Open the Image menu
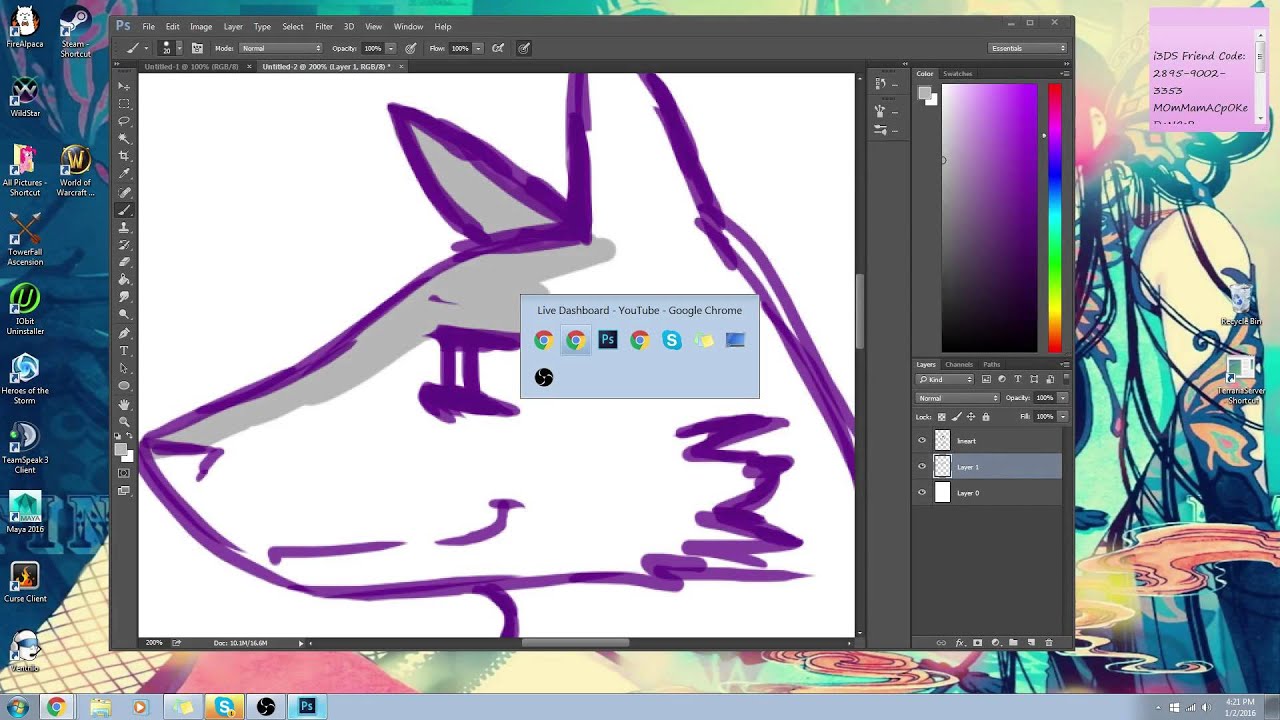Image resolution: width=1280 pixels, height=720 pixels. tap(201, 27)
